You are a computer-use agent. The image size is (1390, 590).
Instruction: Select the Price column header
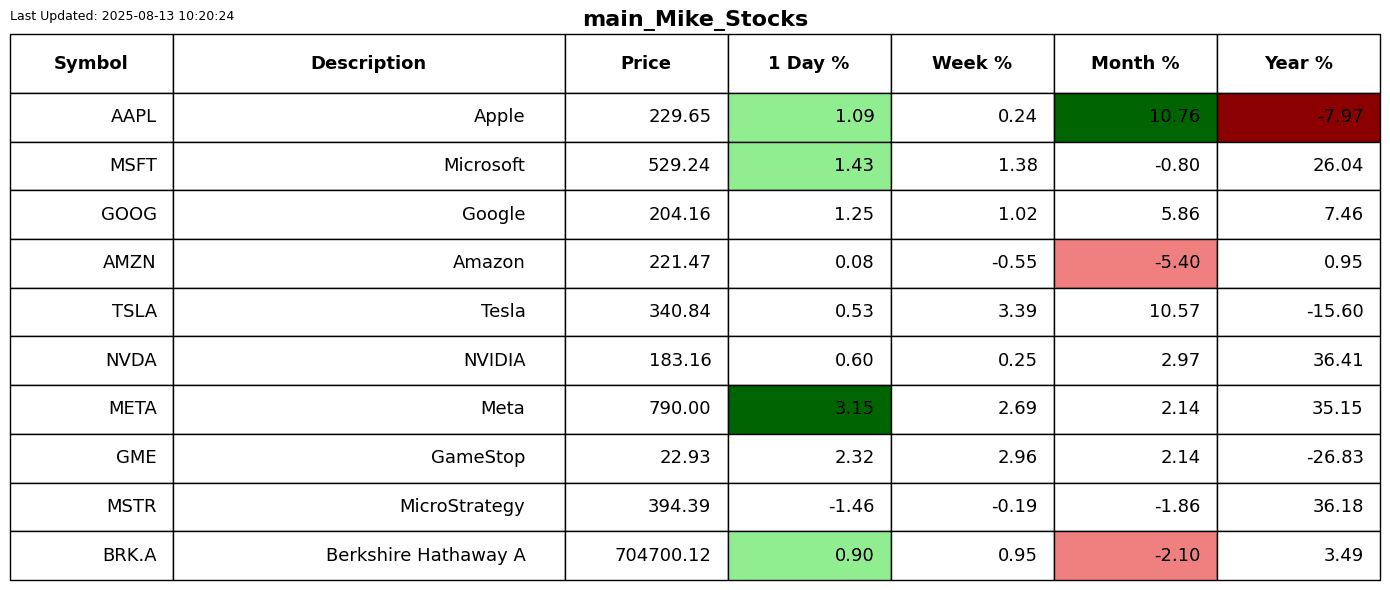(x=646, y=64)
